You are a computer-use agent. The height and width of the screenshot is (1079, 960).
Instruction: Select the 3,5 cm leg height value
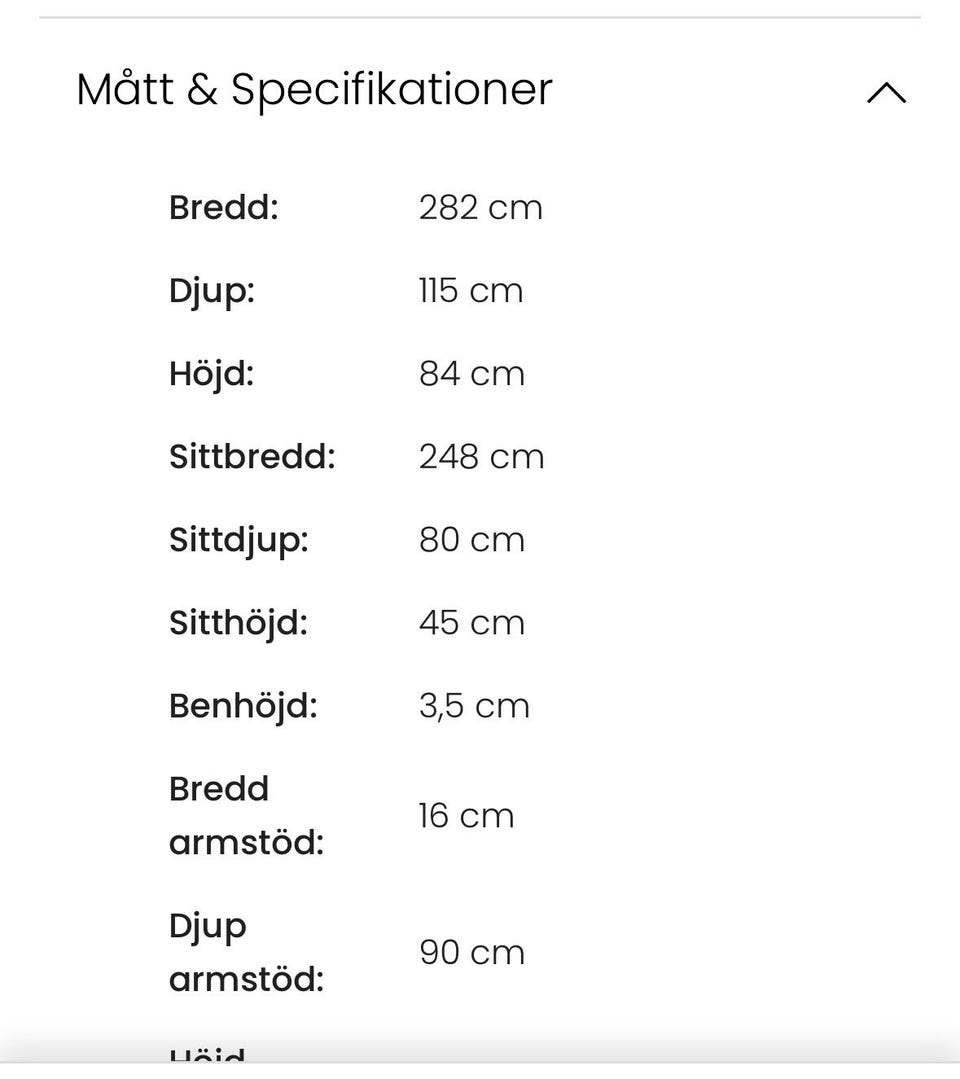(475, 706)
